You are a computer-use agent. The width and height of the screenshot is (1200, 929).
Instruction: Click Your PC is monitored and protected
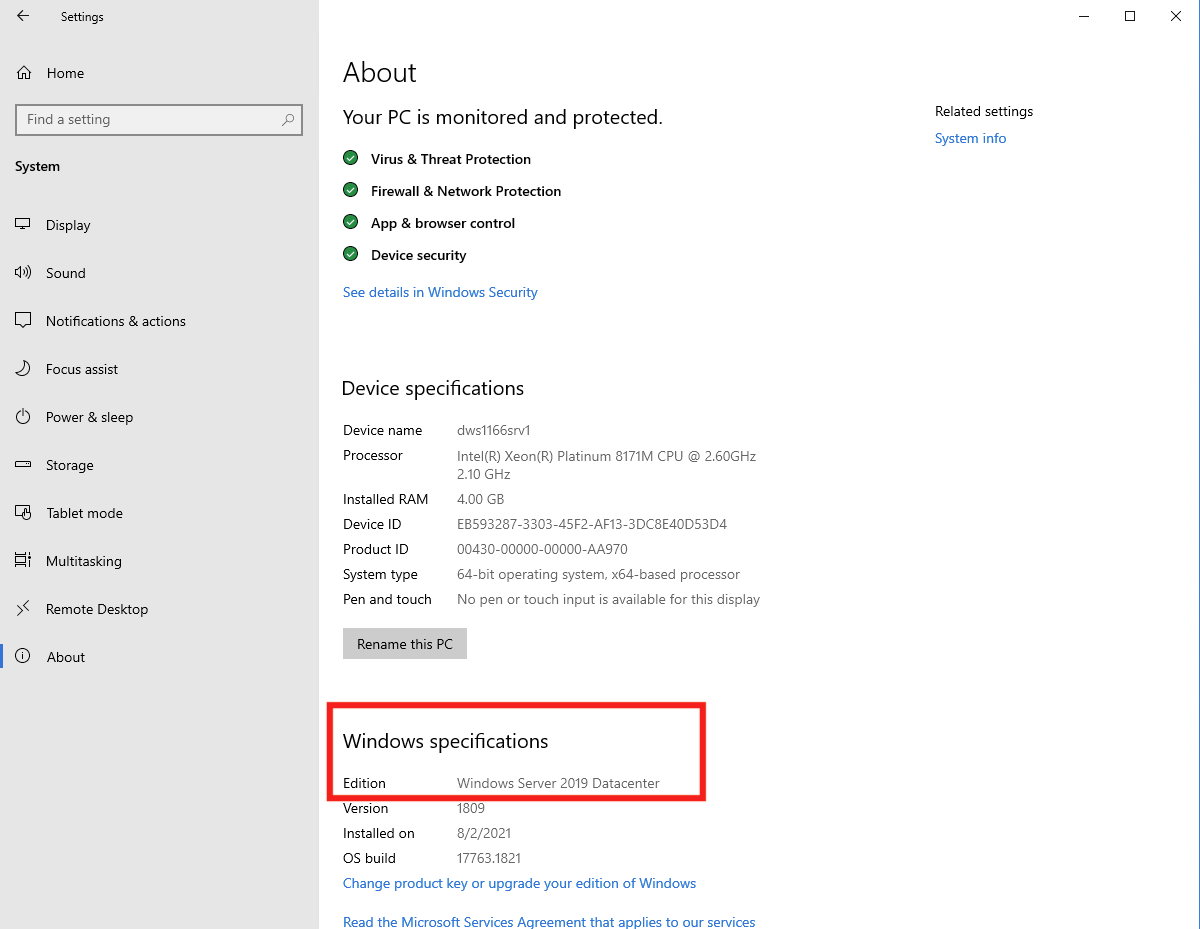click(503, 117)
